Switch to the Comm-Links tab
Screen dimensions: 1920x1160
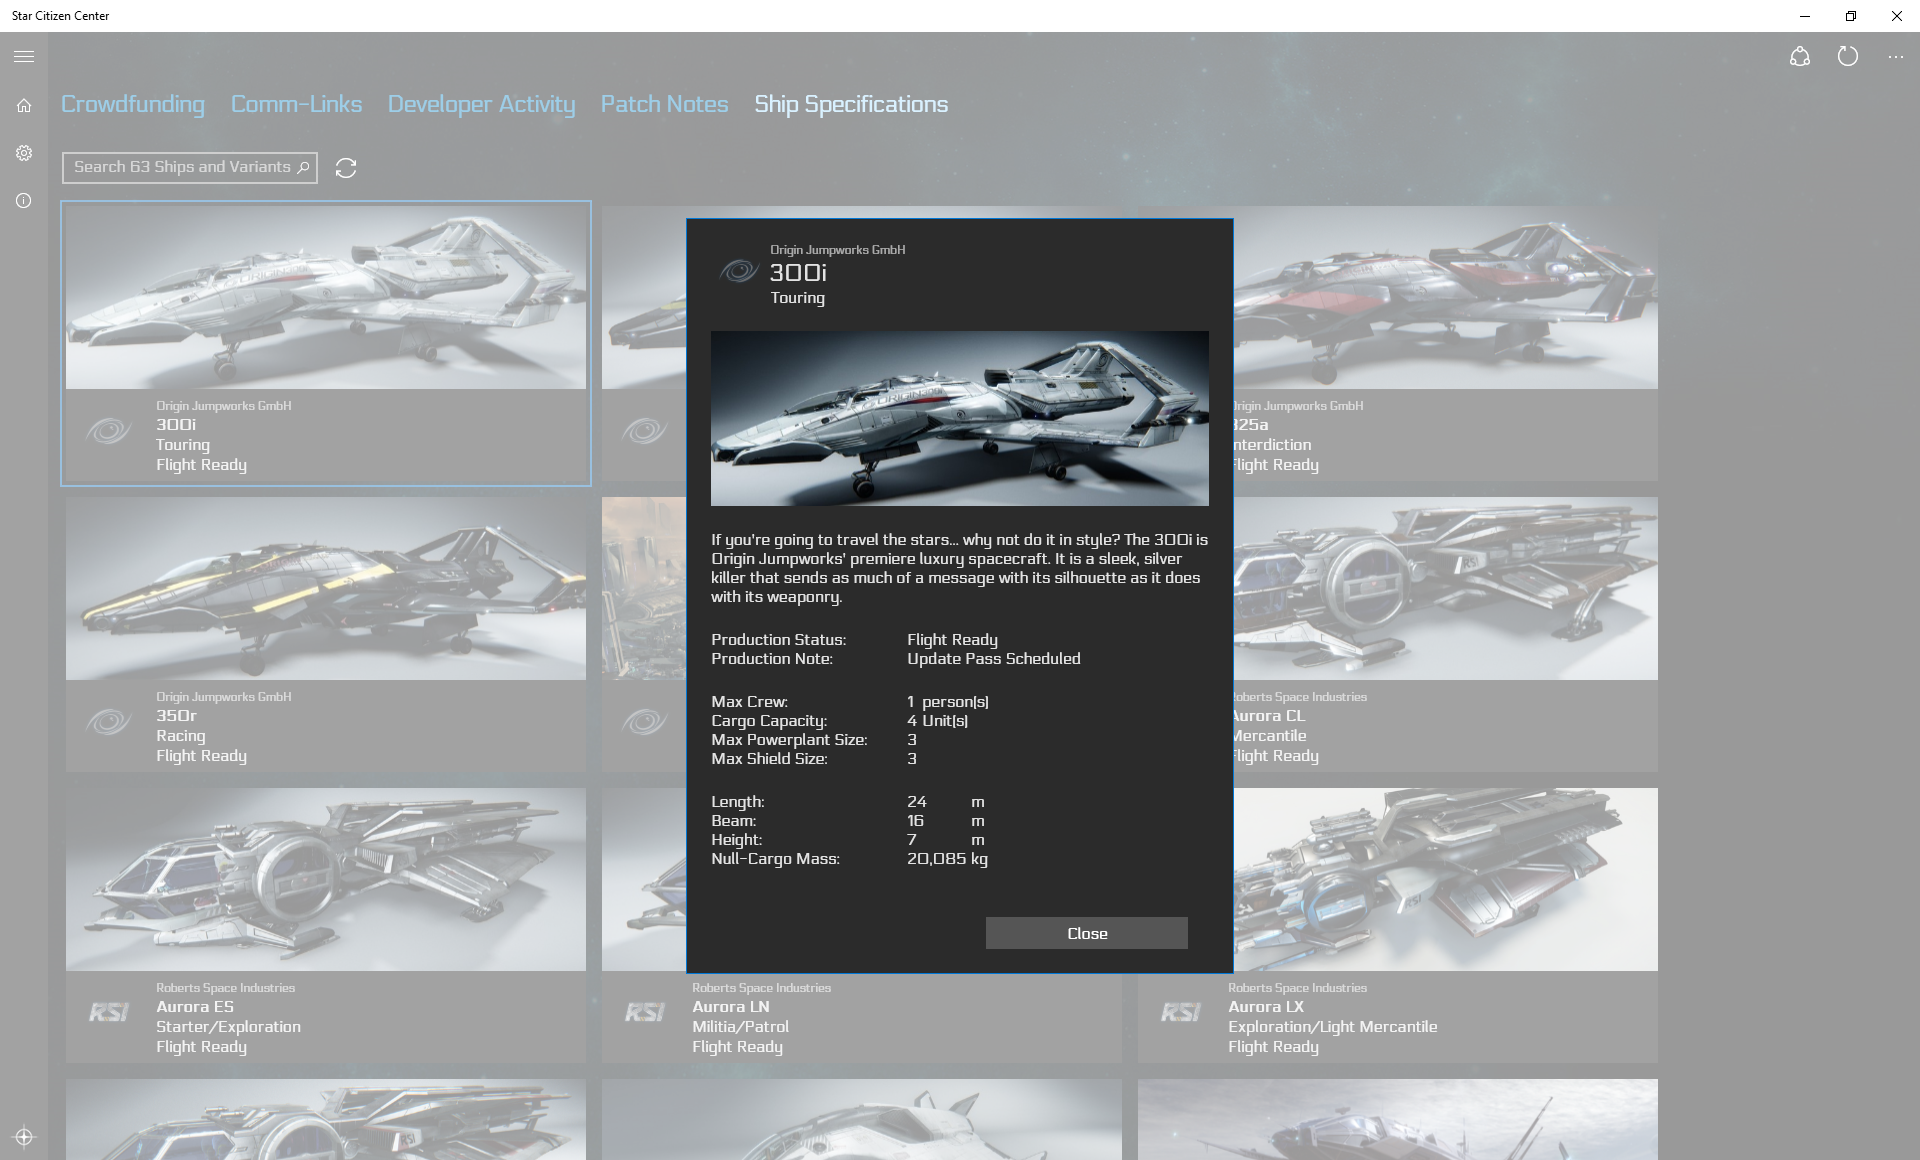(x=297, y=104)
